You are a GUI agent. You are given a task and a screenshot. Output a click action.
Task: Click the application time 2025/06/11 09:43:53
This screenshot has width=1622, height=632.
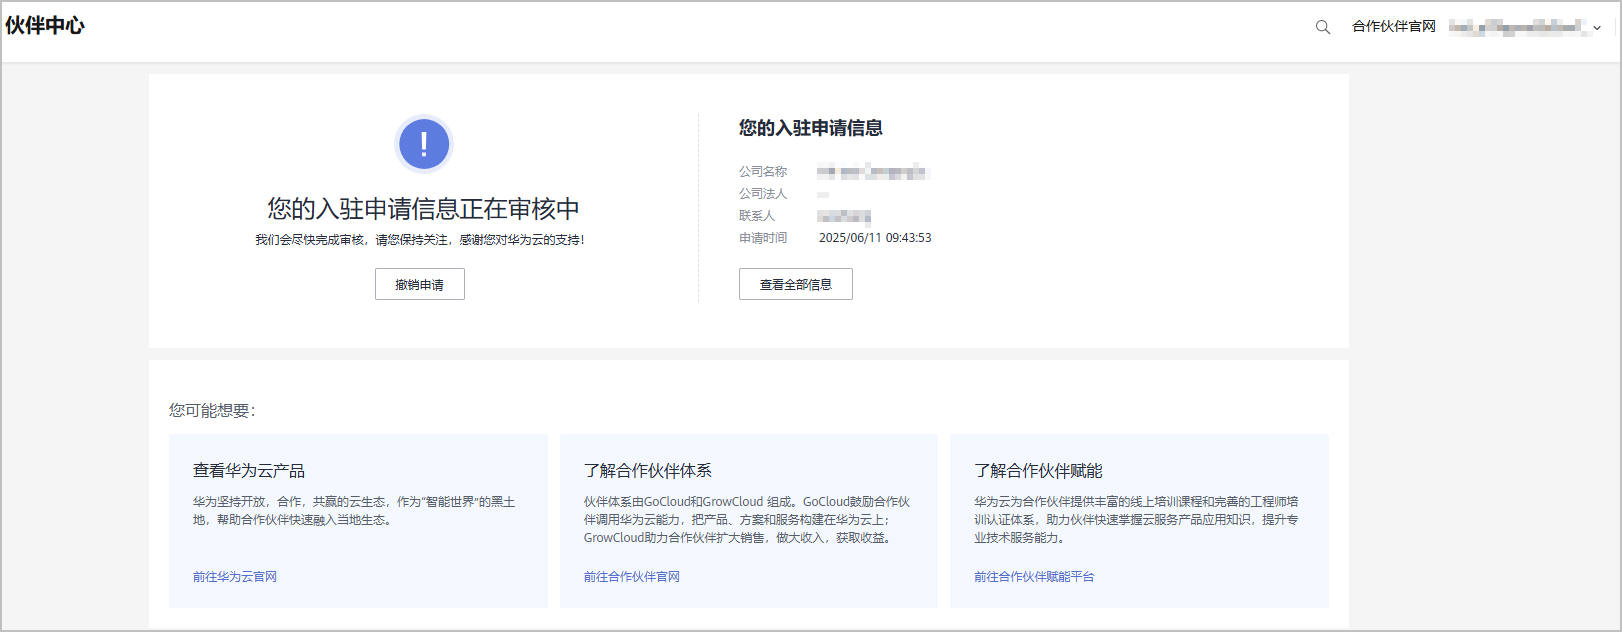click(x=875, y=238)
